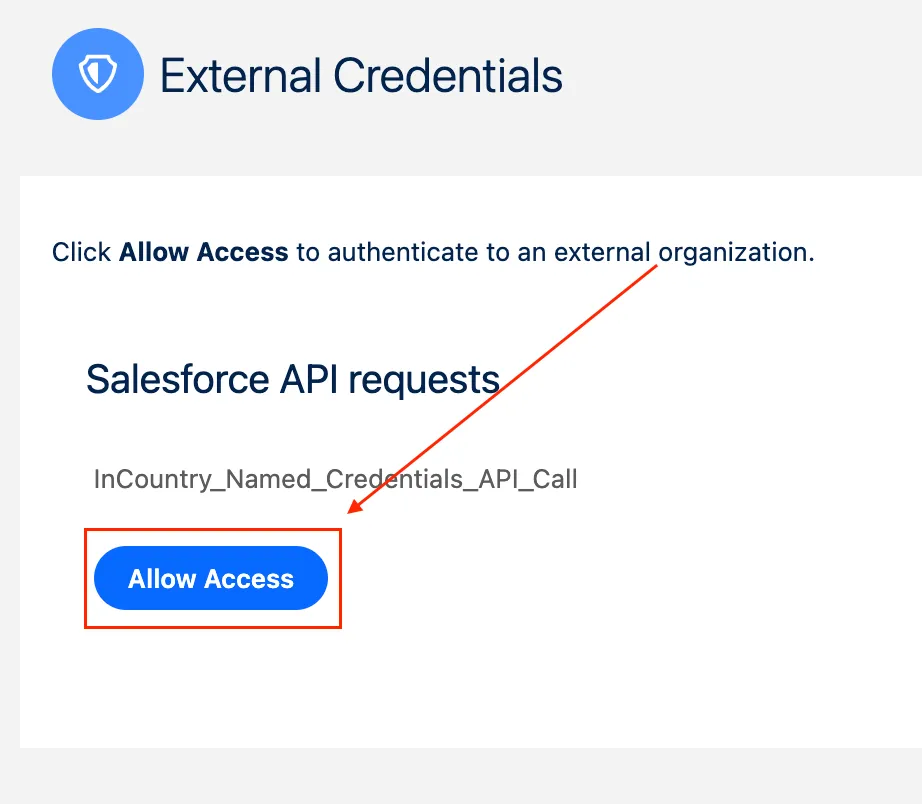Click the gray footer strip below the panel
Viewport: 922px width, 804px height.
tap(460, 776)
